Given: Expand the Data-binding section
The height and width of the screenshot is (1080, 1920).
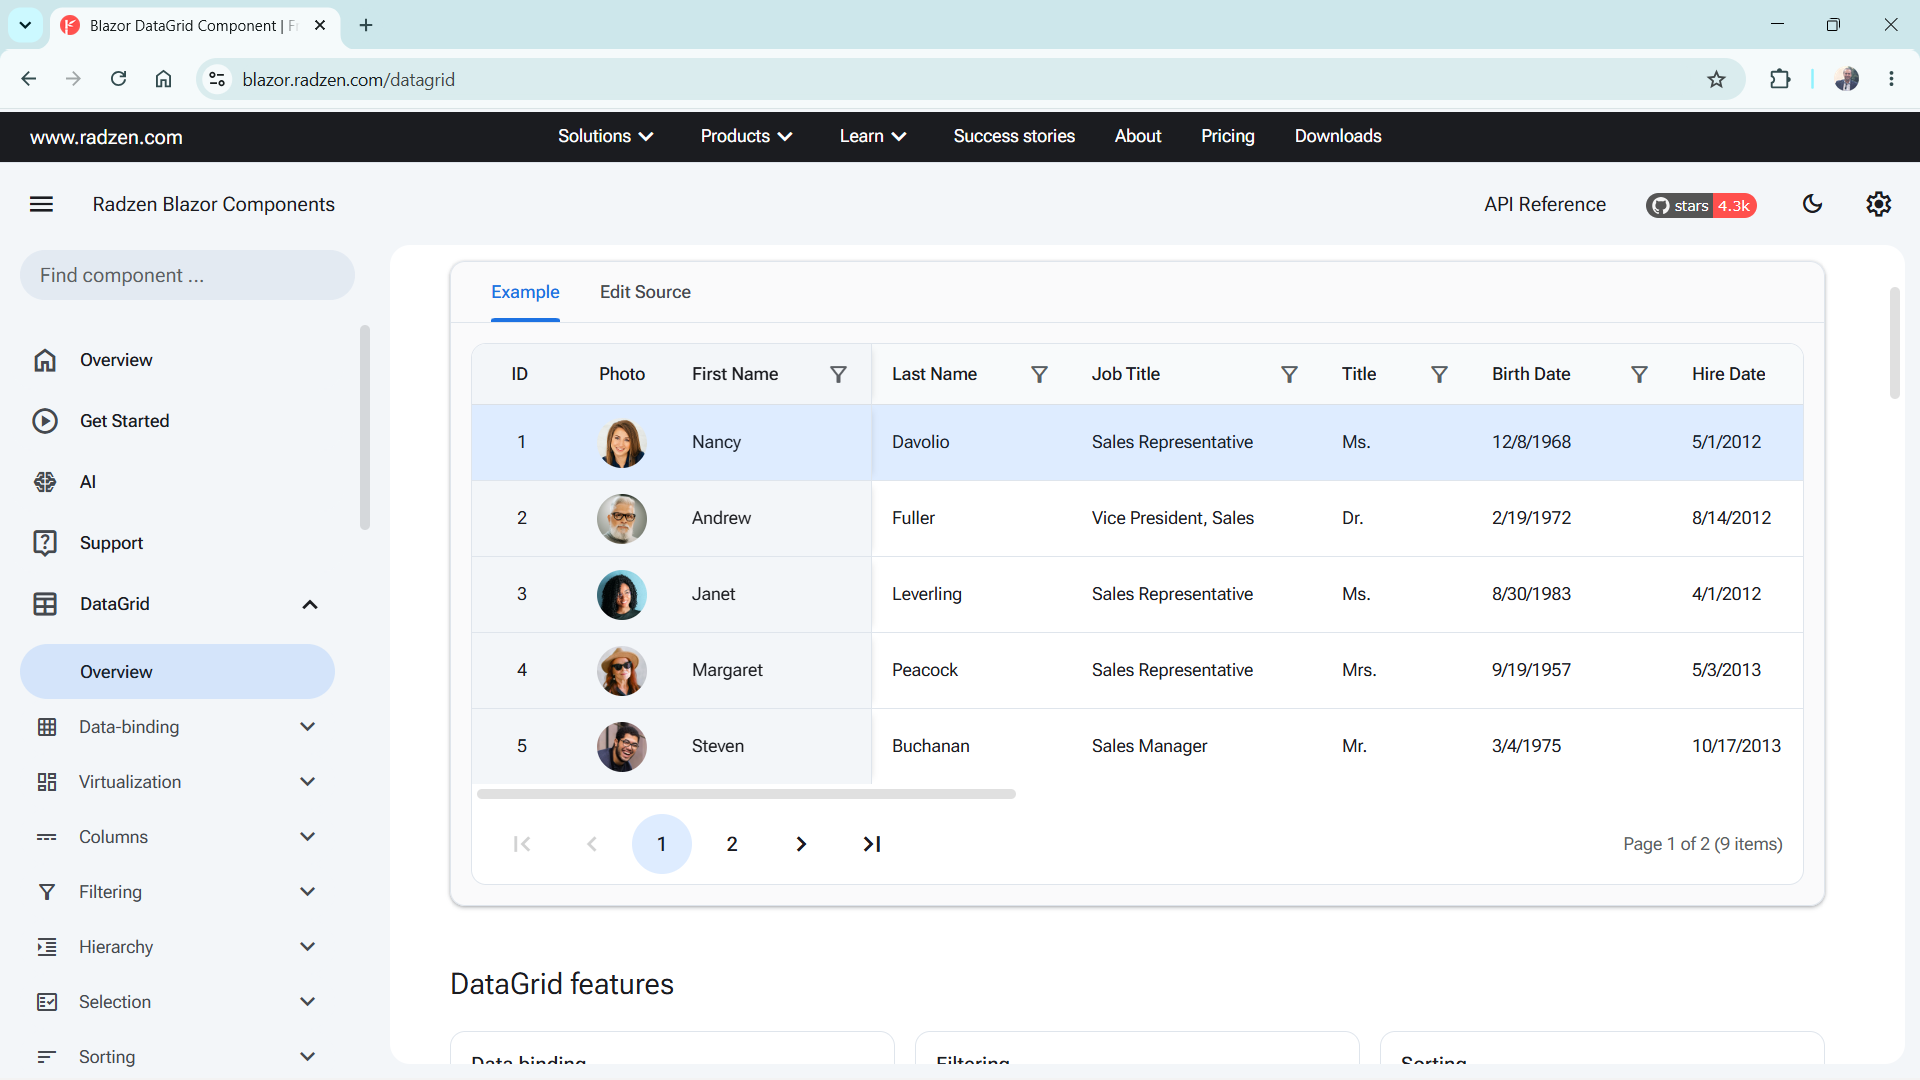Looking at the screenshot, I should [308, 727].
